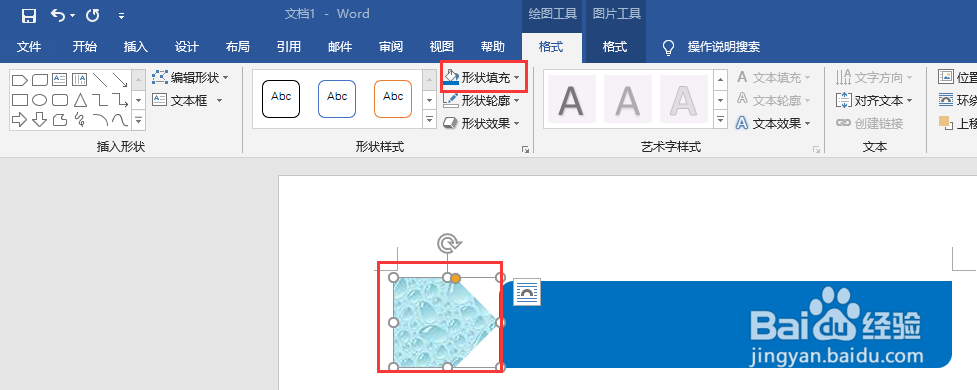Apply the first dark gray WordArt style
This screenshot has width=977, height=390.
(571, 99)
